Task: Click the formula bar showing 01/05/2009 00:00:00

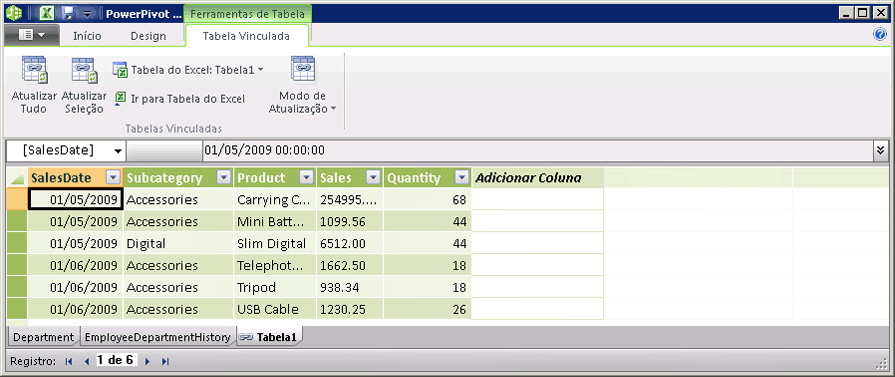Action: 537,151
